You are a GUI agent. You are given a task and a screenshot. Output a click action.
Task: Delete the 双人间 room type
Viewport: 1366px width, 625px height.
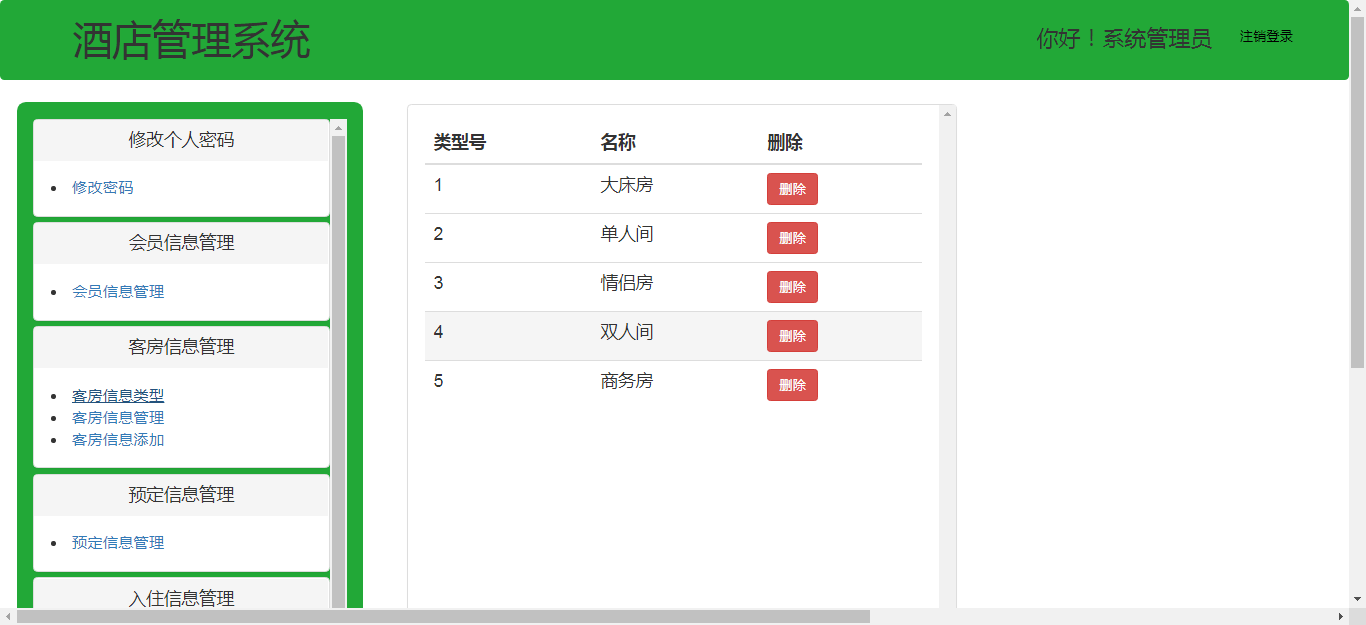792,336
